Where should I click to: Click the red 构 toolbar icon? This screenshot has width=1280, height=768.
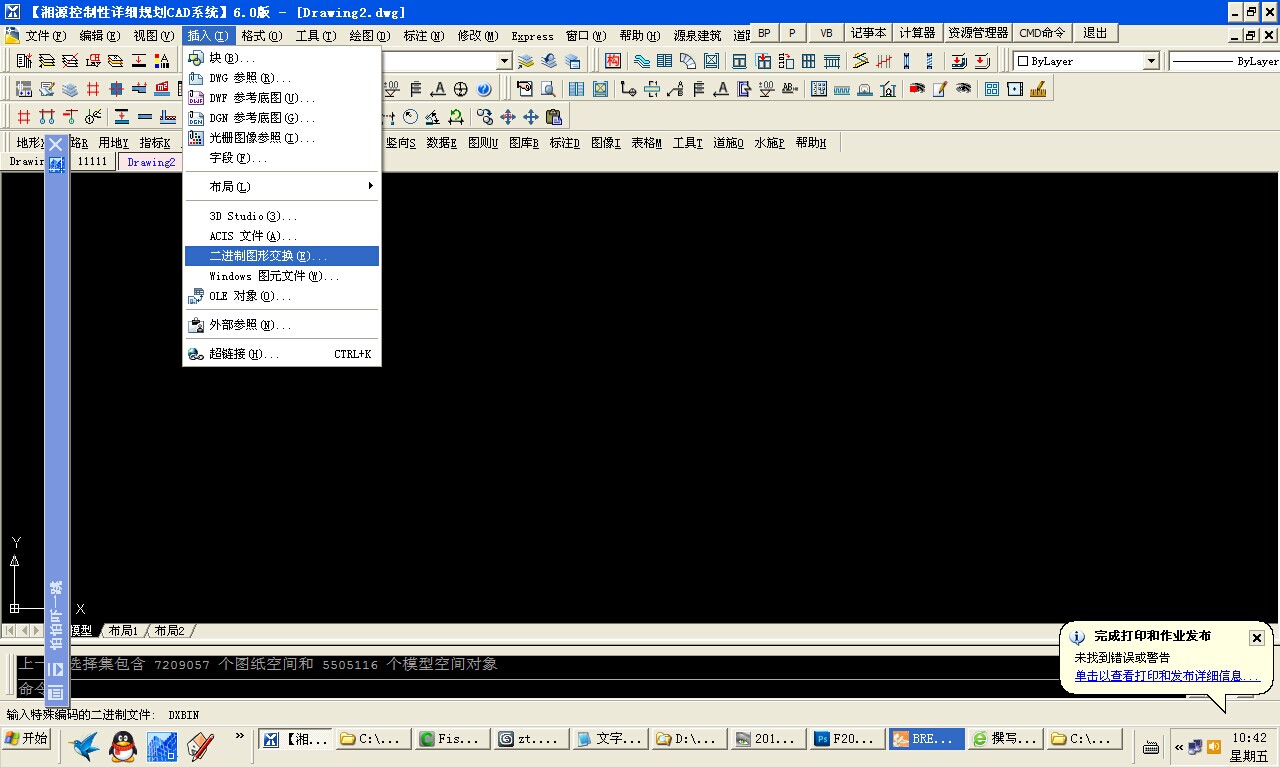613,61
